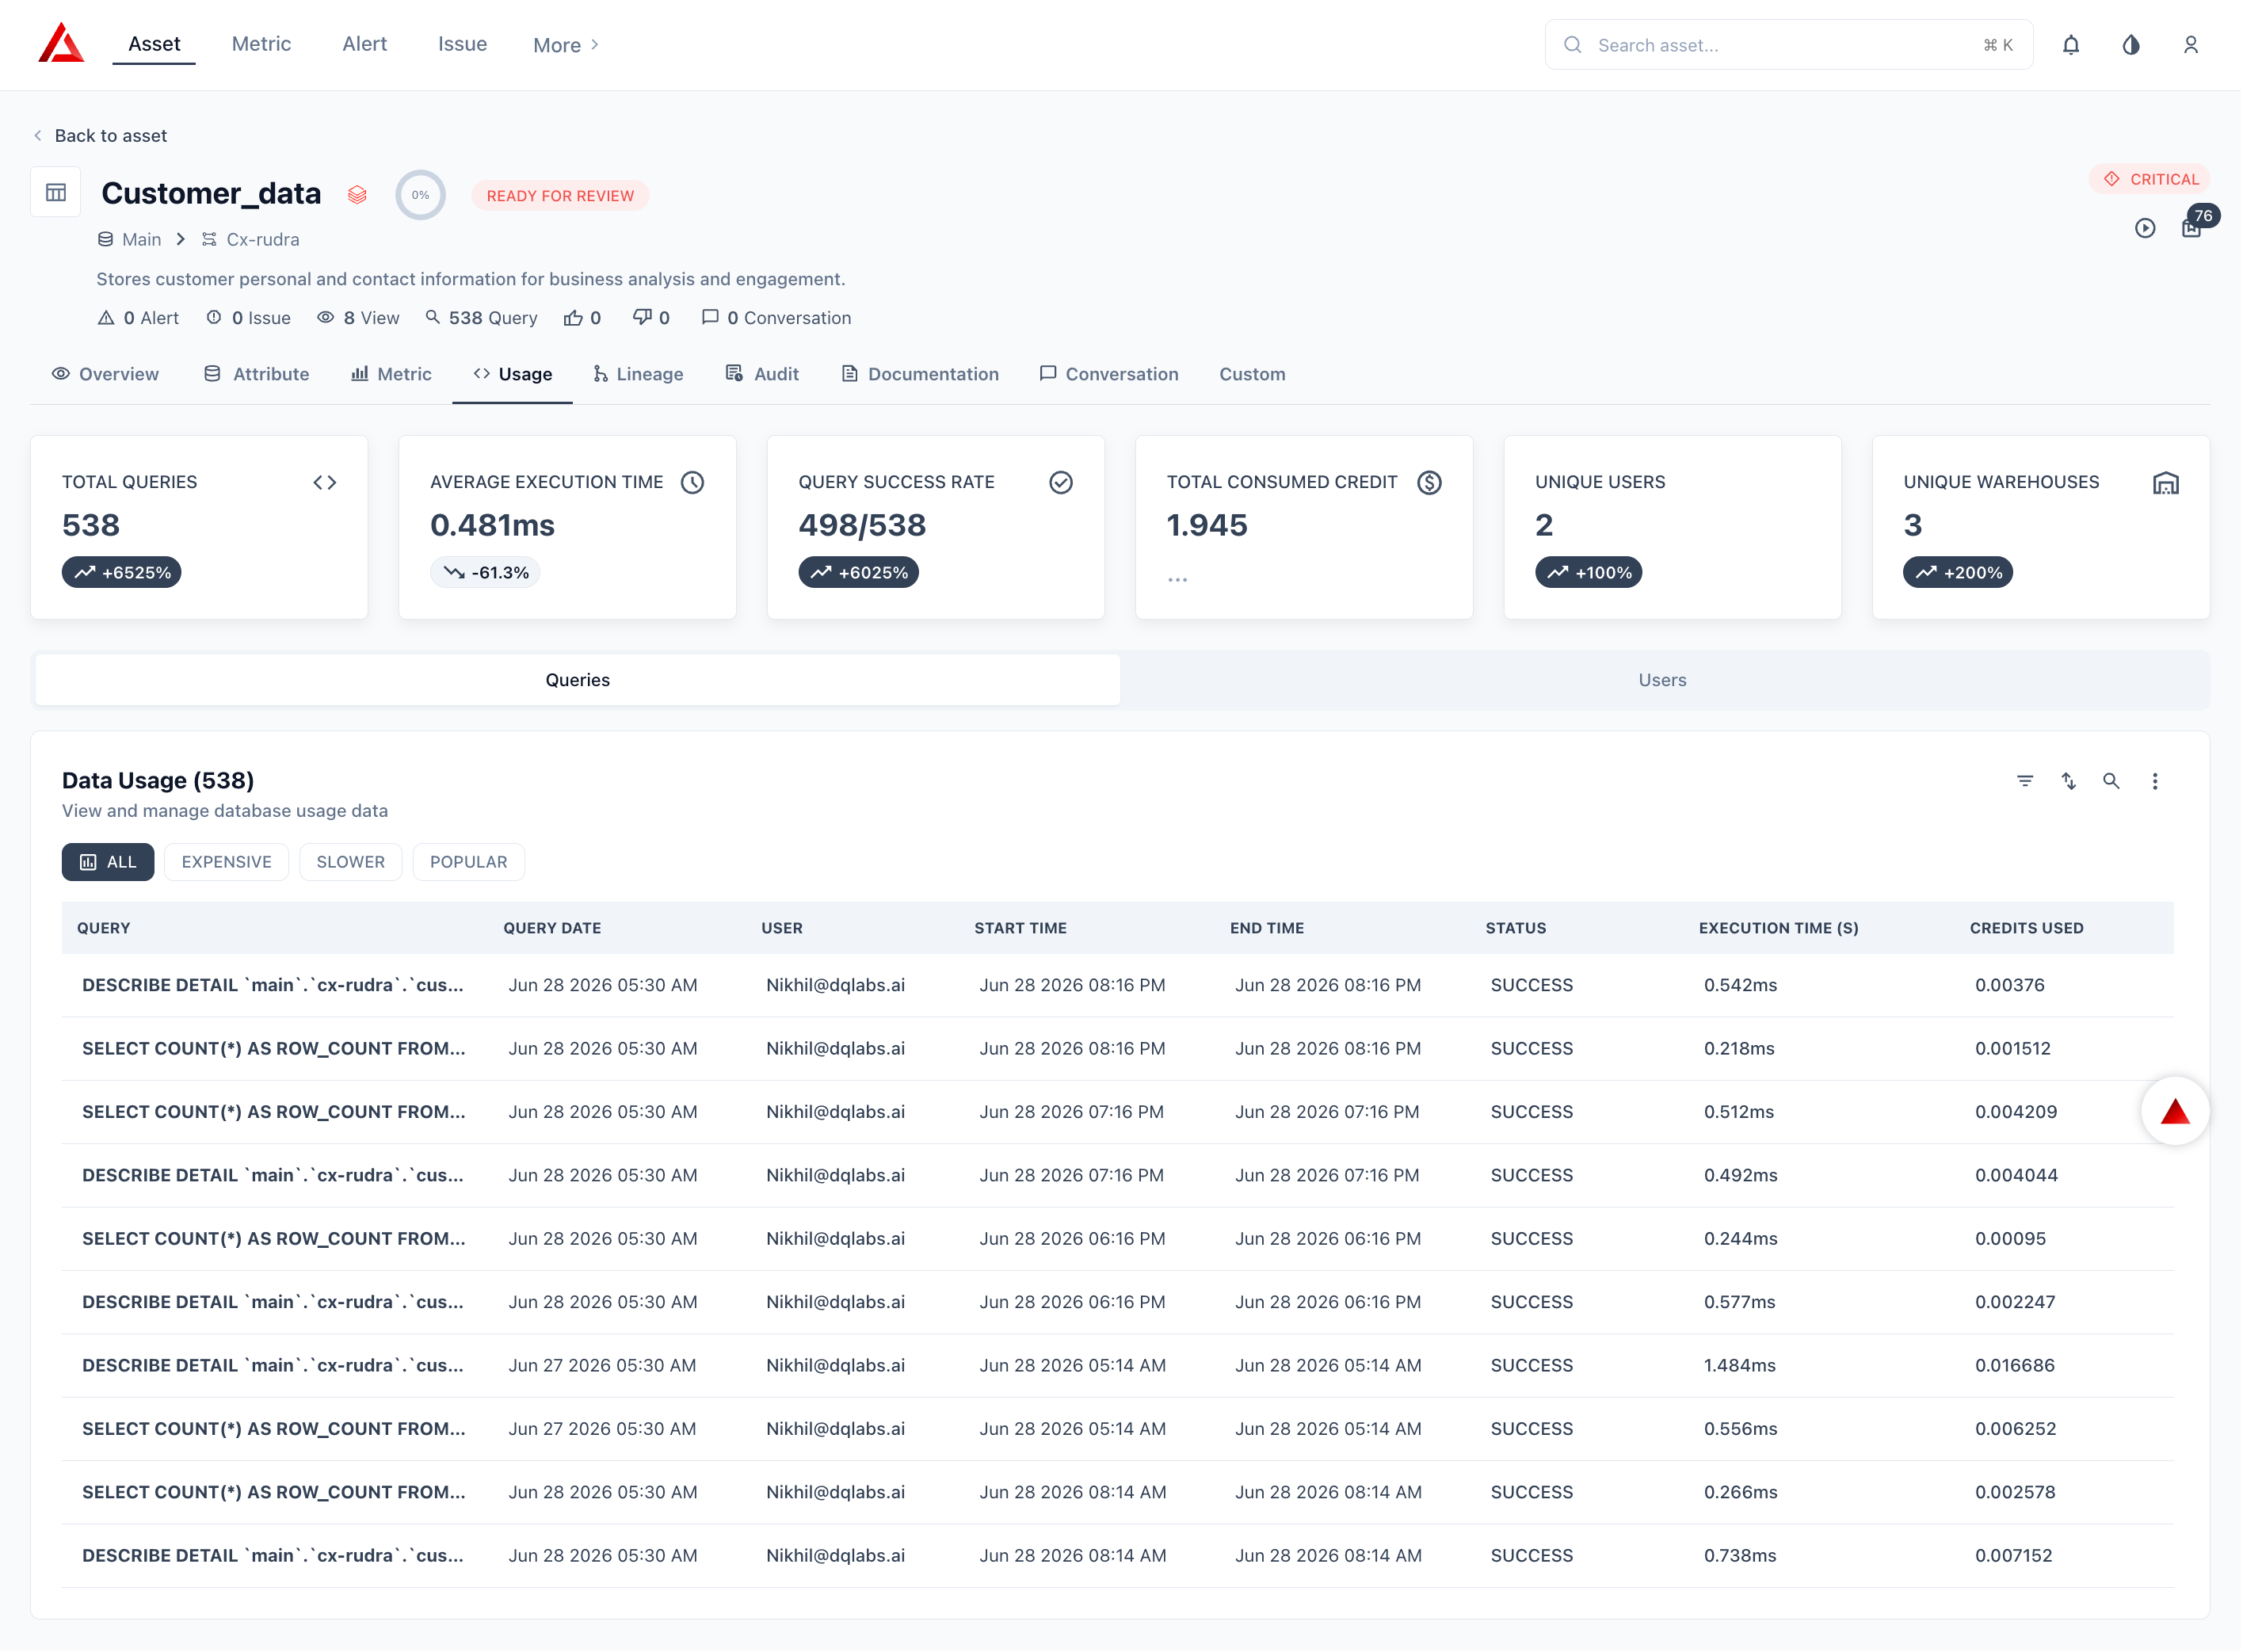Screen dimensions: 2243x1652
Task: Click the dollar icon on Total Consumed Credit
Action: tap(1430, 483)
